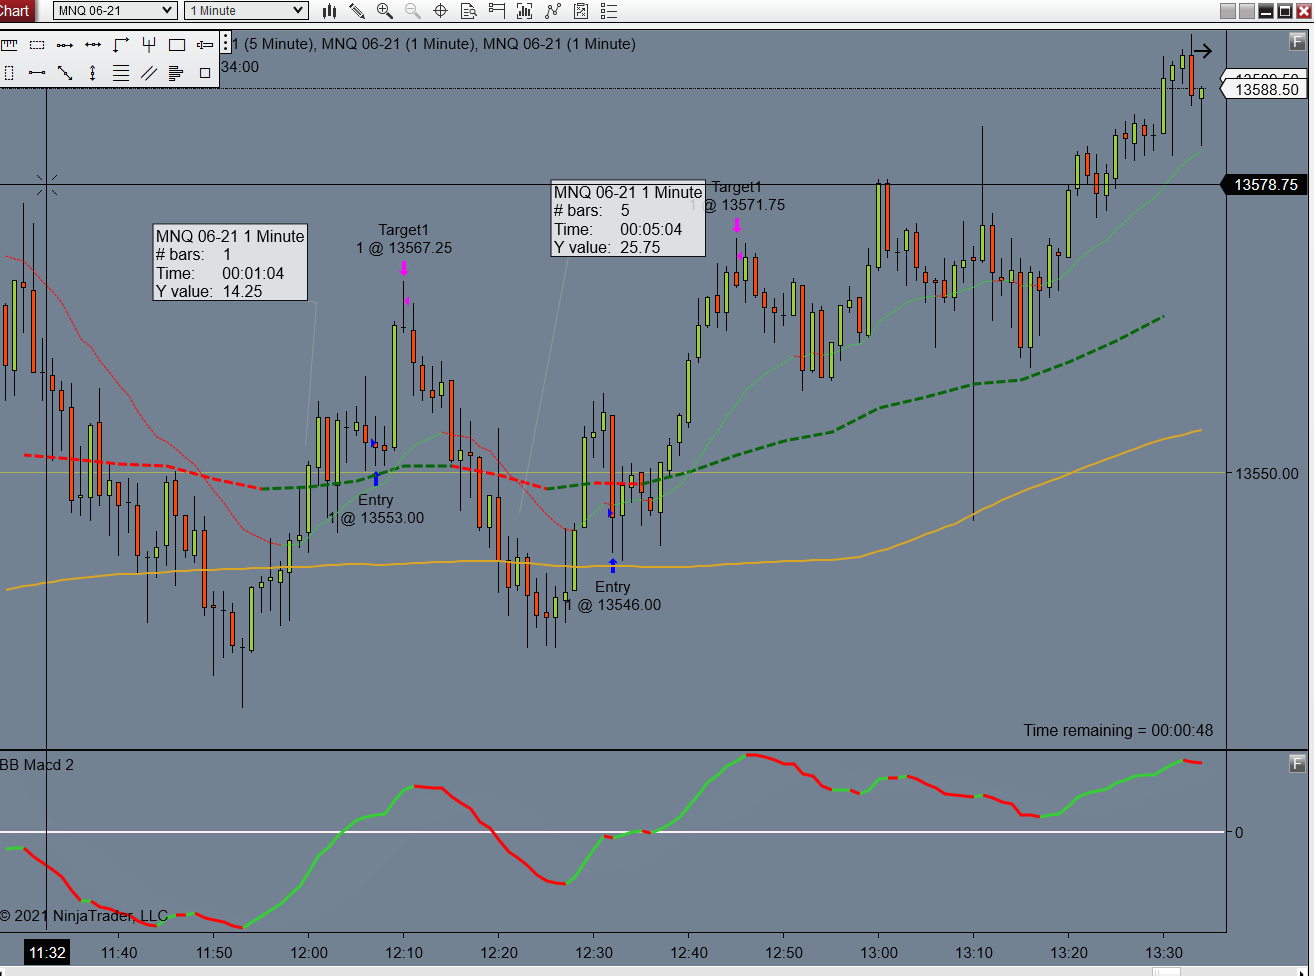Select the line segment drawing tool

65,45
